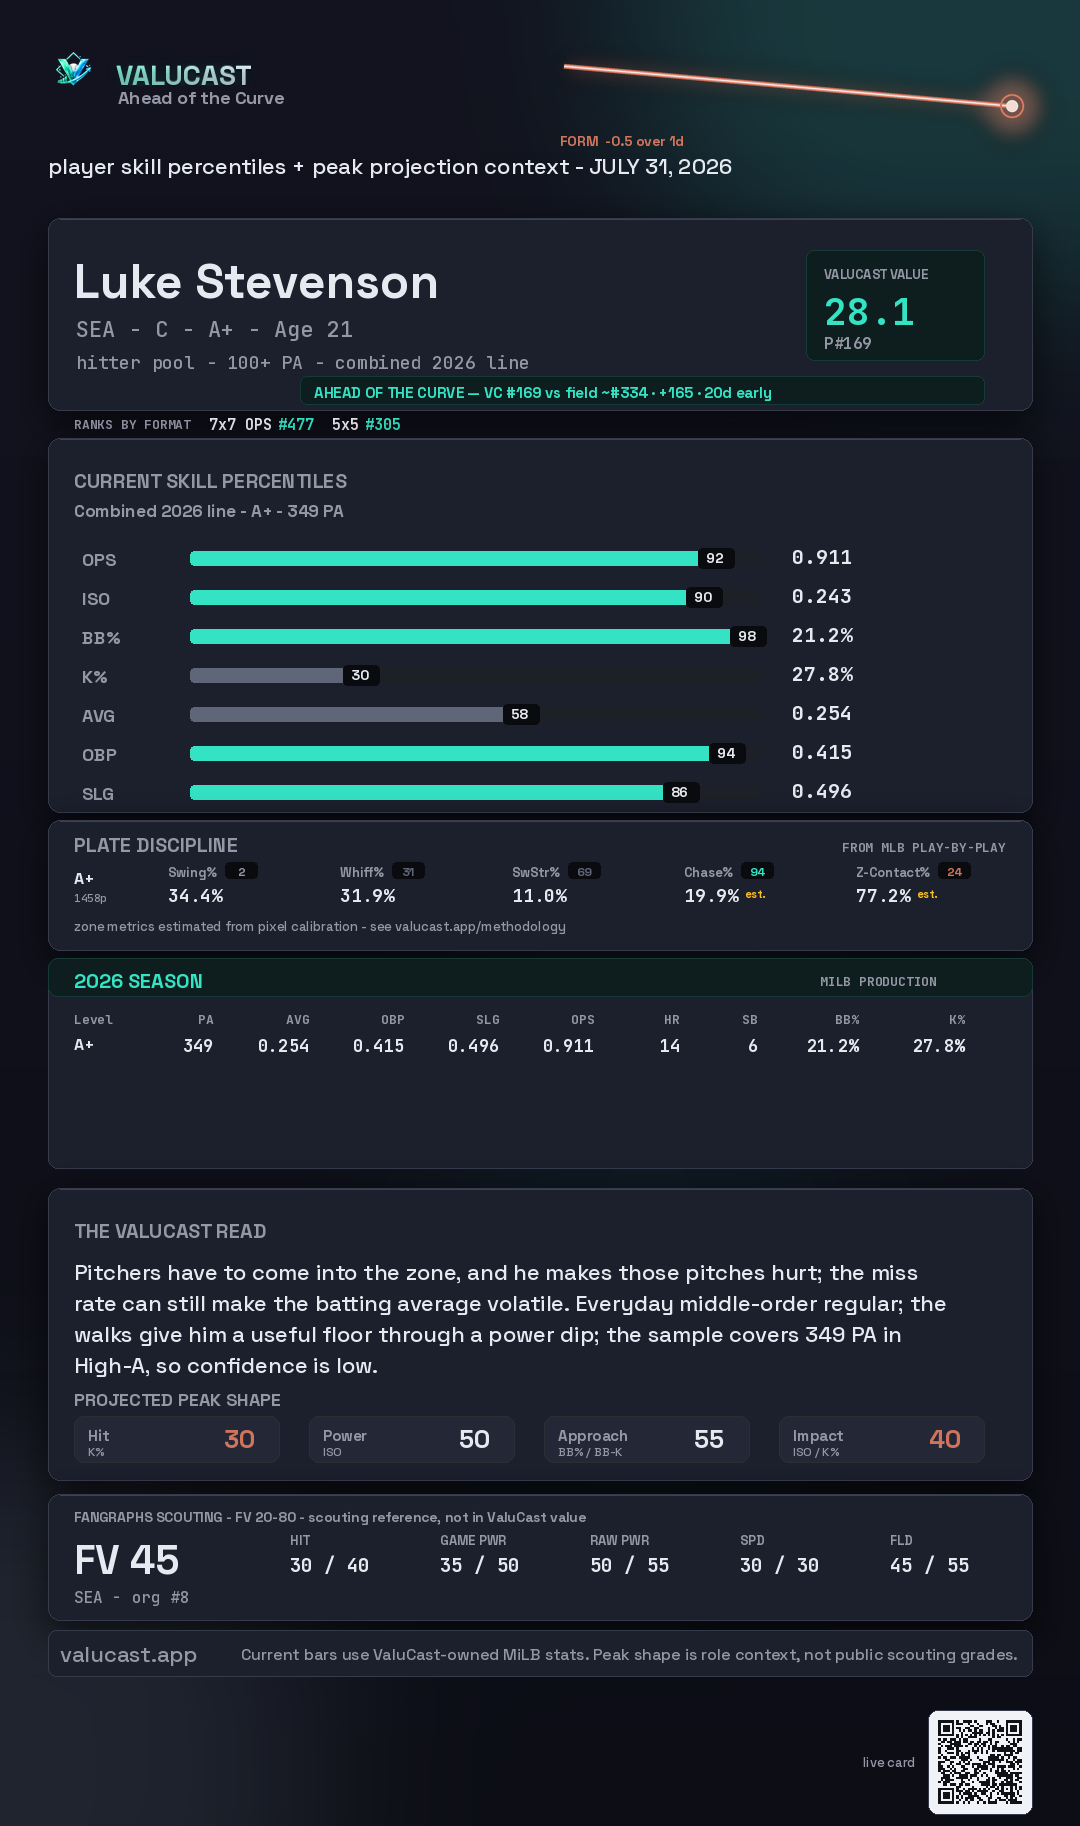Click the BB% percentile badge 98
1080x1826 pixels.
(x=747, y=636)
